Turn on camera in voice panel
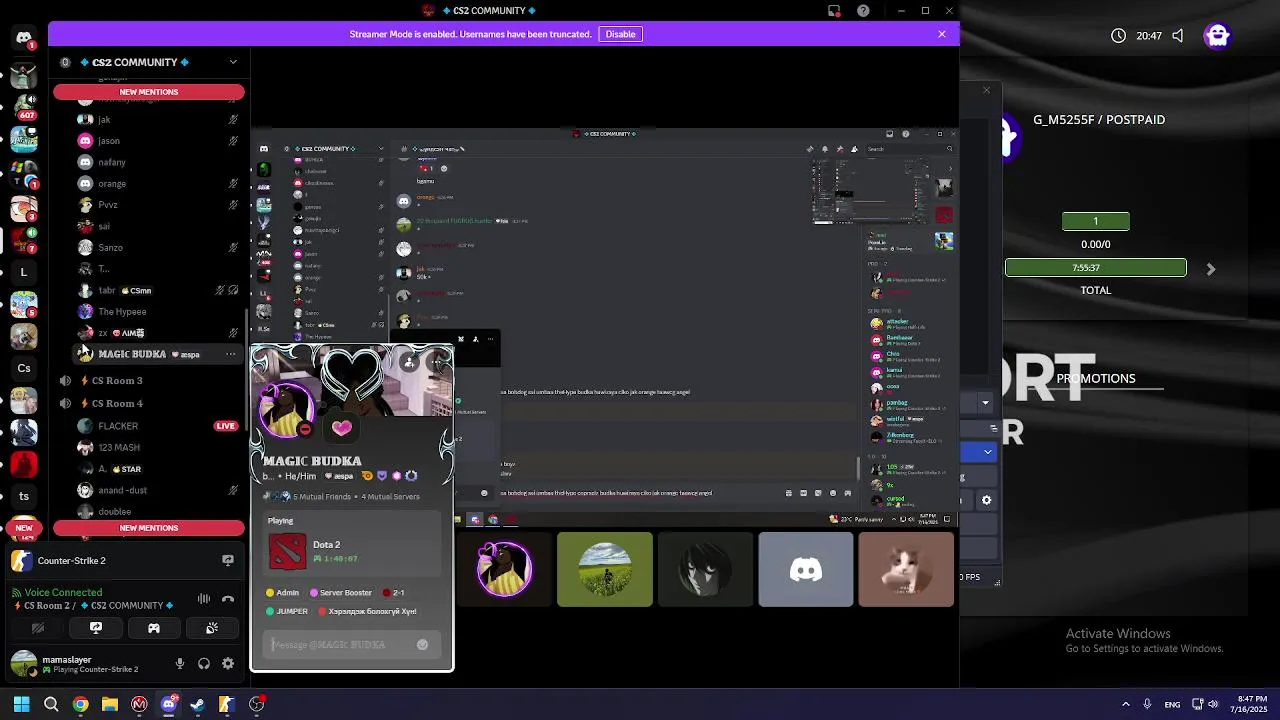 click(x=38, y=628)
